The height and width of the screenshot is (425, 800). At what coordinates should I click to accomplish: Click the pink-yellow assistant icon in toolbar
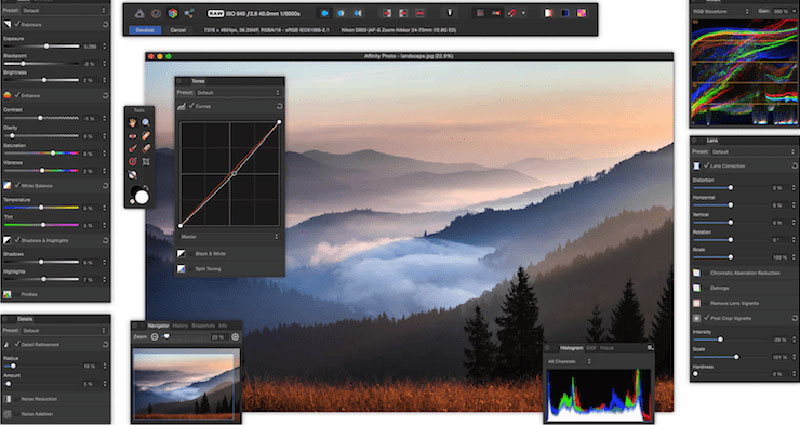pos(581,13)
